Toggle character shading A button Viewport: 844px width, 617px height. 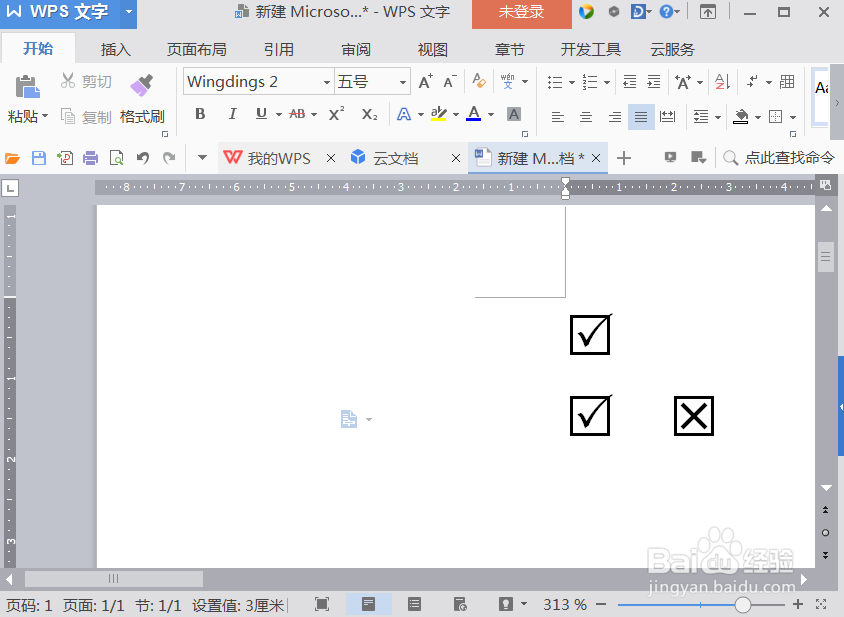click(x=514, y=114)
